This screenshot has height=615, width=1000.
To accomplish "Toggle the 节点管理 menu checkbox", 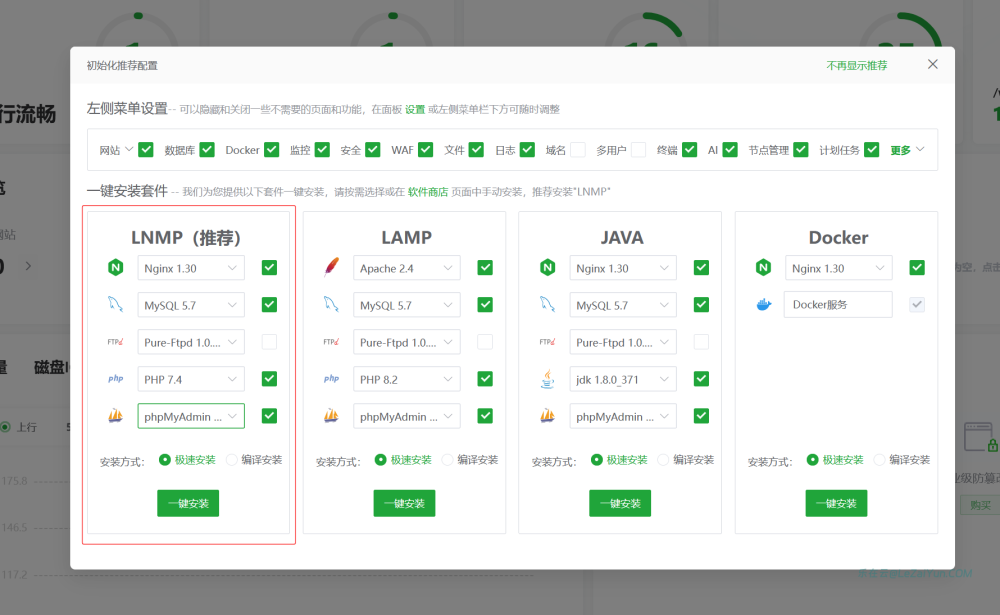I will pyautogui.click(x=801, y=150).
